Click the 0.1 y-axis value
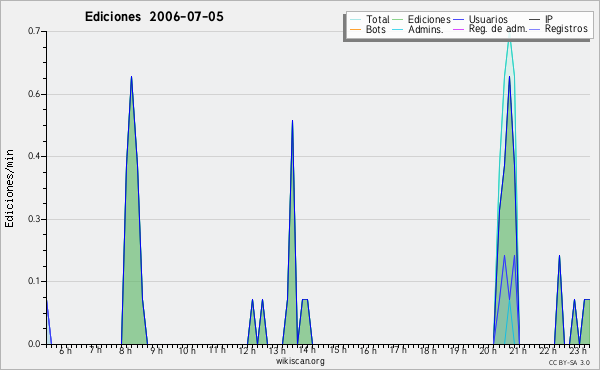Image resolution: width=600 pixels, height=370 pixels. tap(34, 281)
